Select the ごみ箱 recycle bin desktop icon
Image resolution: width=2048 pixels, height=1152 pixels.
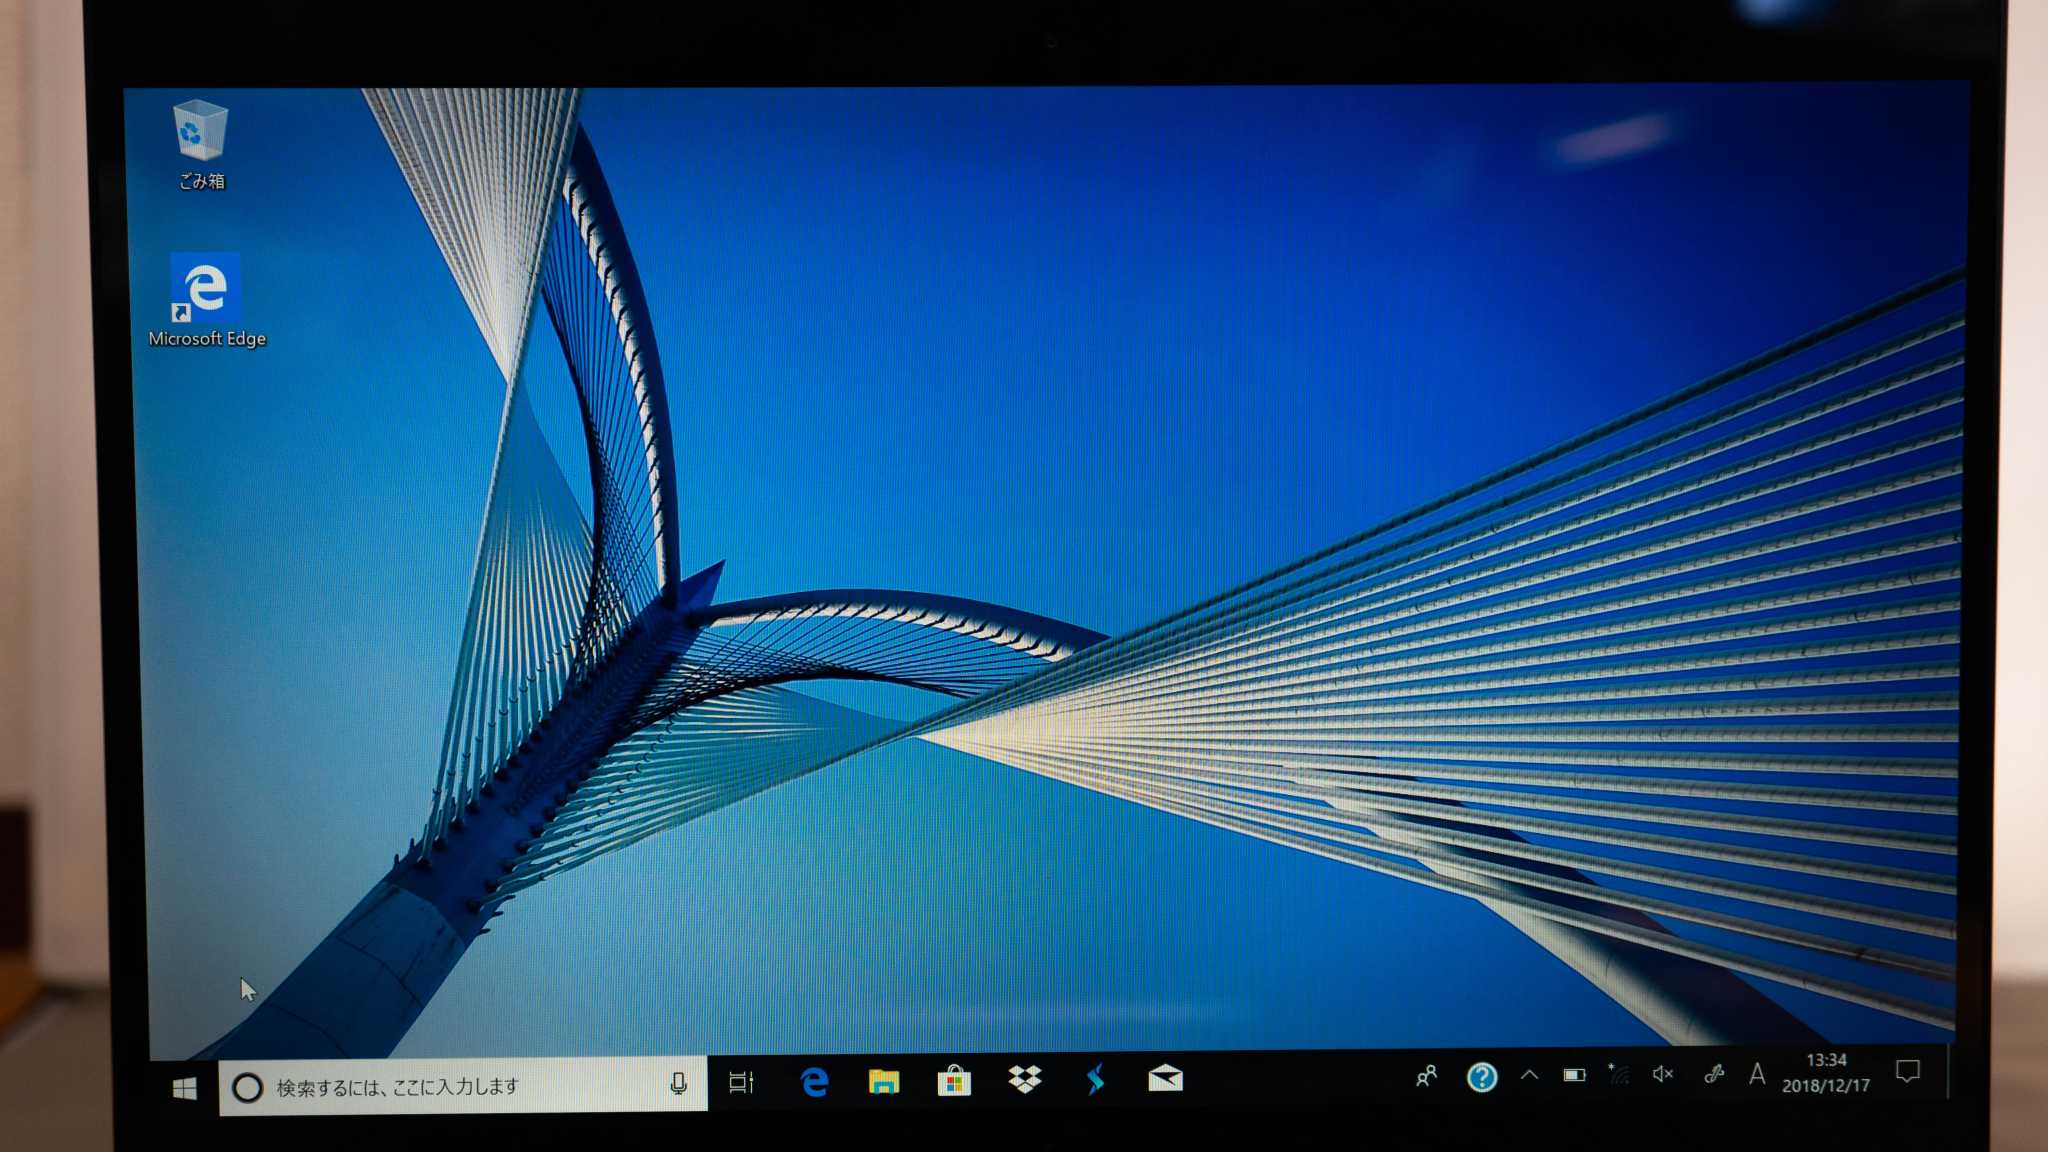(x=201, y=145)
